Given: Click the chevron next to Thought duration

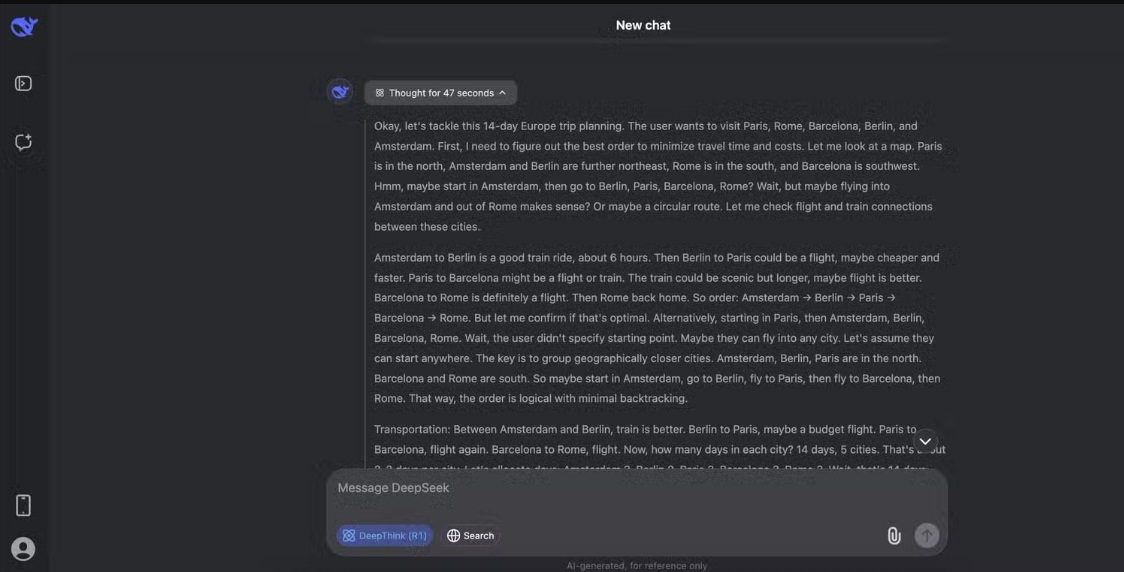Looking at the screenshot, I should click(x=502, y=93).
